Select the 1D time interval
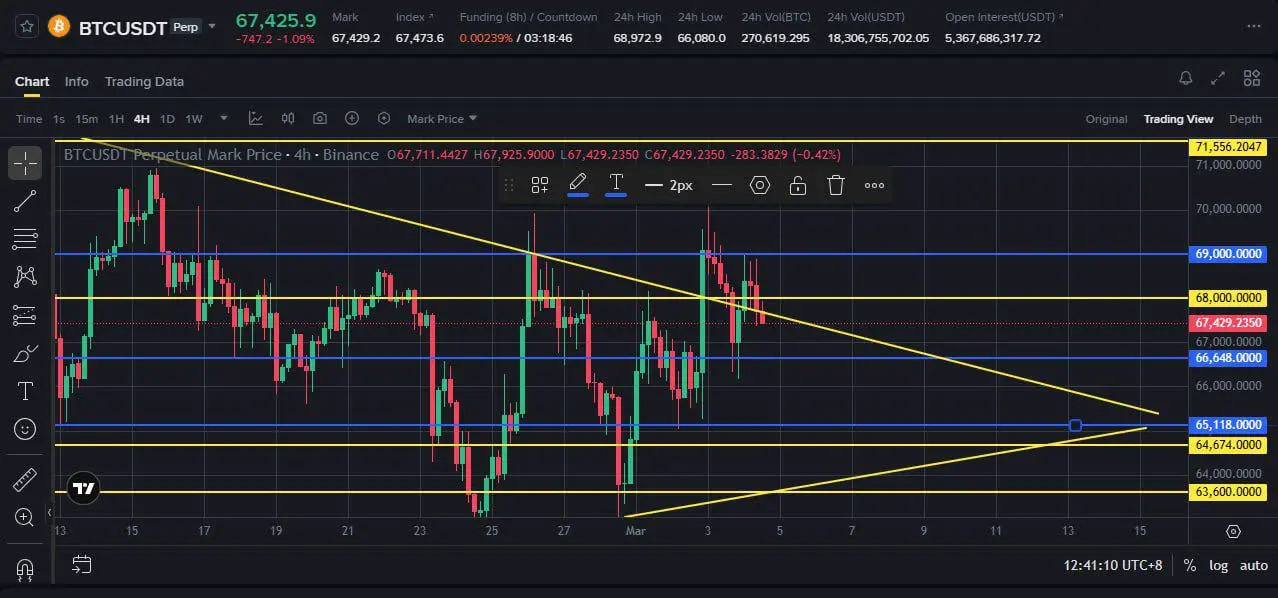 [x=167, y=119]
